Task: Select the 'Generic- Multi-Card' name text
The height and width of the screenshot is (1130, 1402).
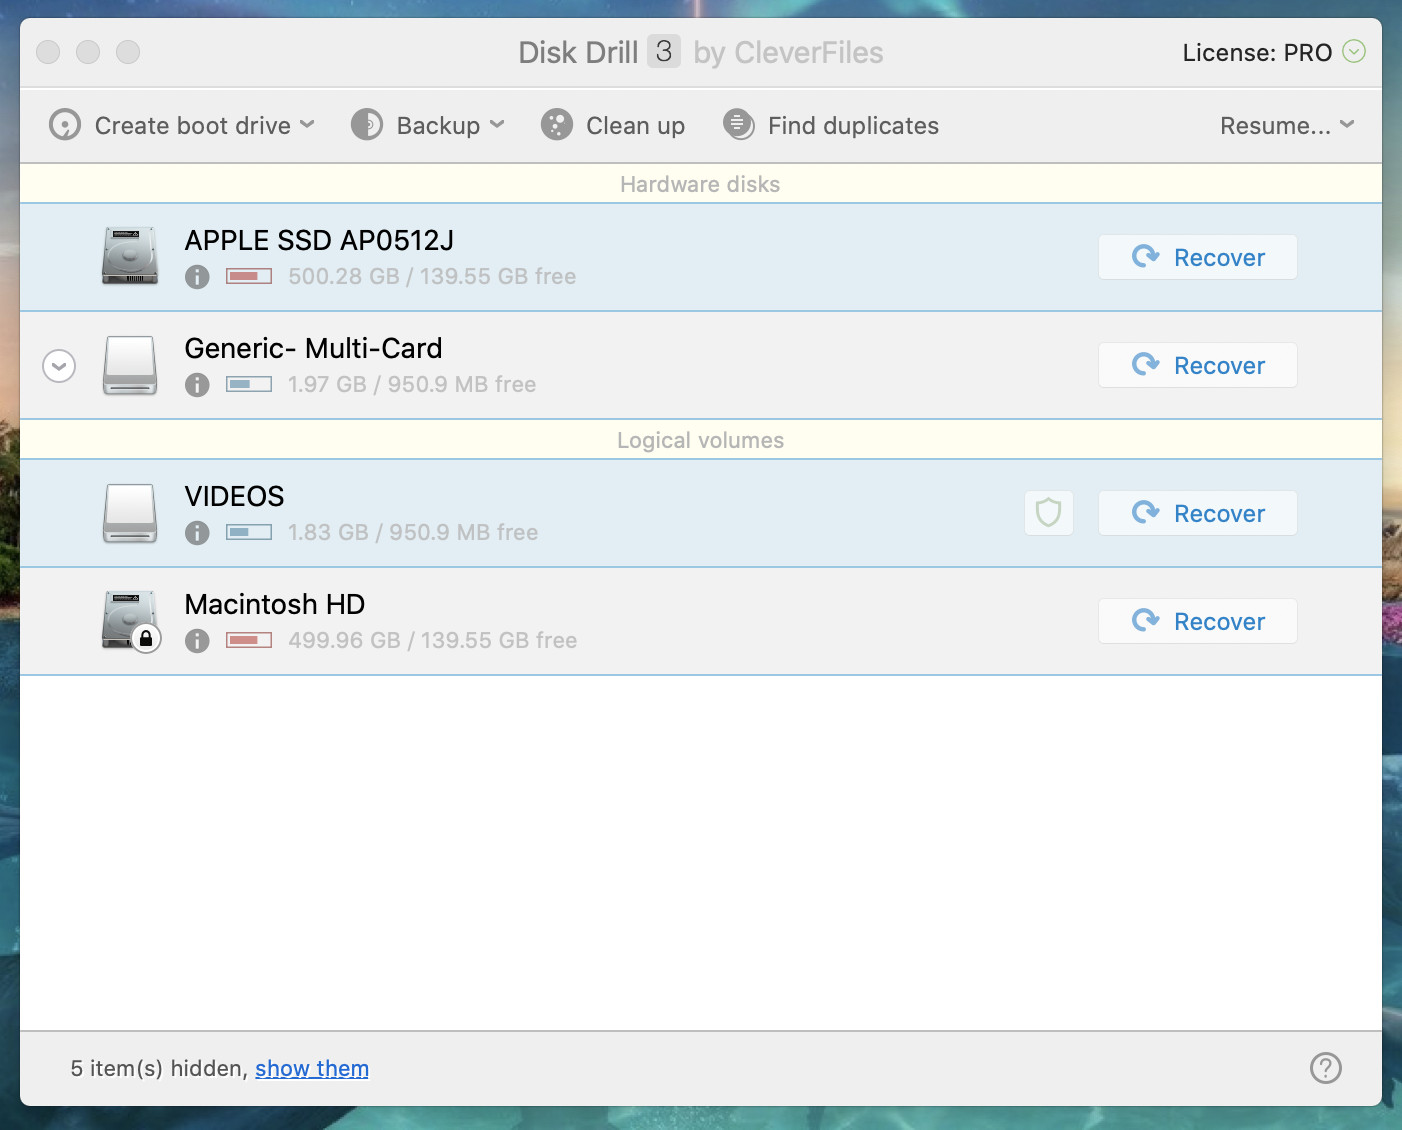Action: pos(313,348)
